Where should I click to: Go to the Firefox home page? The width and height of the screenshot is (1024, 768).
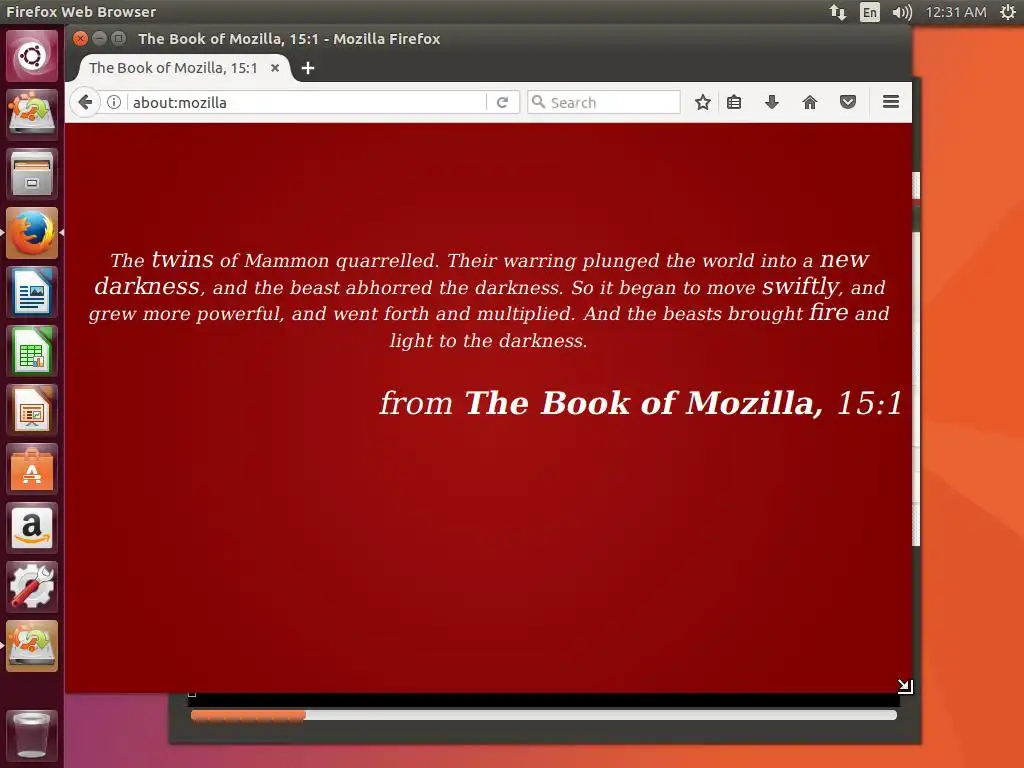click(810, 102)
